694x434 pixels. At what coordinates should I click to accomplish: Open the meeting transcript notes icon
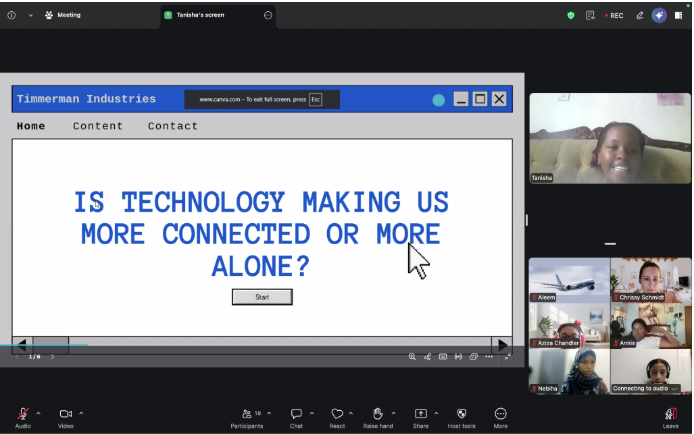590,15
